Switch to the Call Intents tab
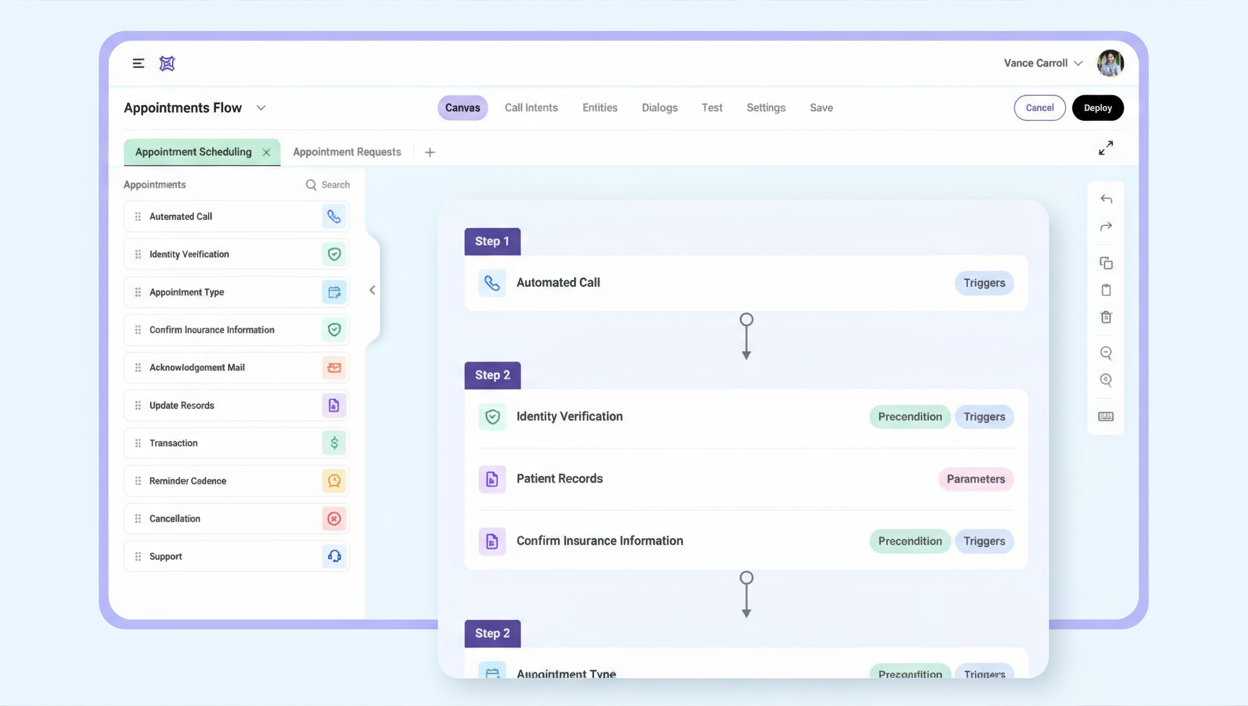 pyautogui.click(x=531, y=108)
